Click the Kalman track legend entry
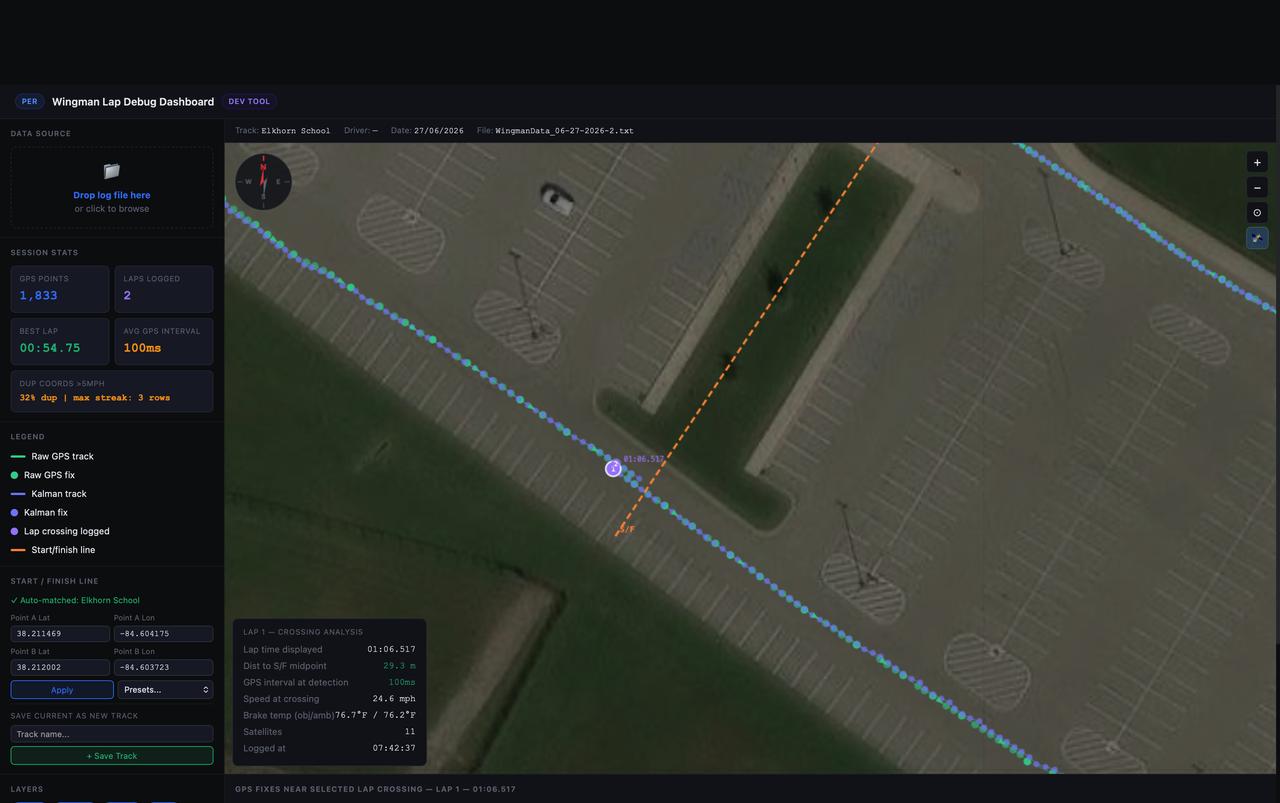The height and width of the screenshot is (803, 1280). (x=49, y=494)
